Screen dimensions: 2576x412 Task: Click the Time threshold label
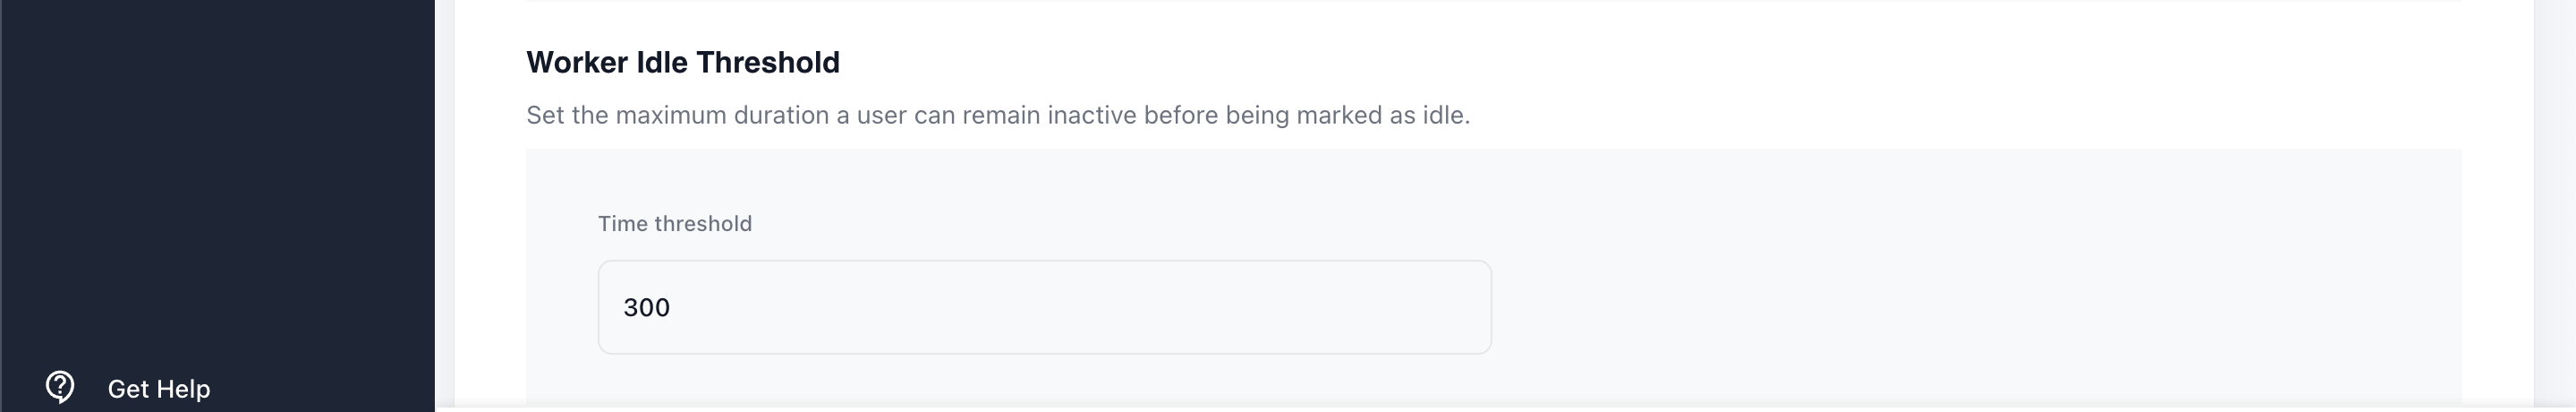(x=675, y=224)
